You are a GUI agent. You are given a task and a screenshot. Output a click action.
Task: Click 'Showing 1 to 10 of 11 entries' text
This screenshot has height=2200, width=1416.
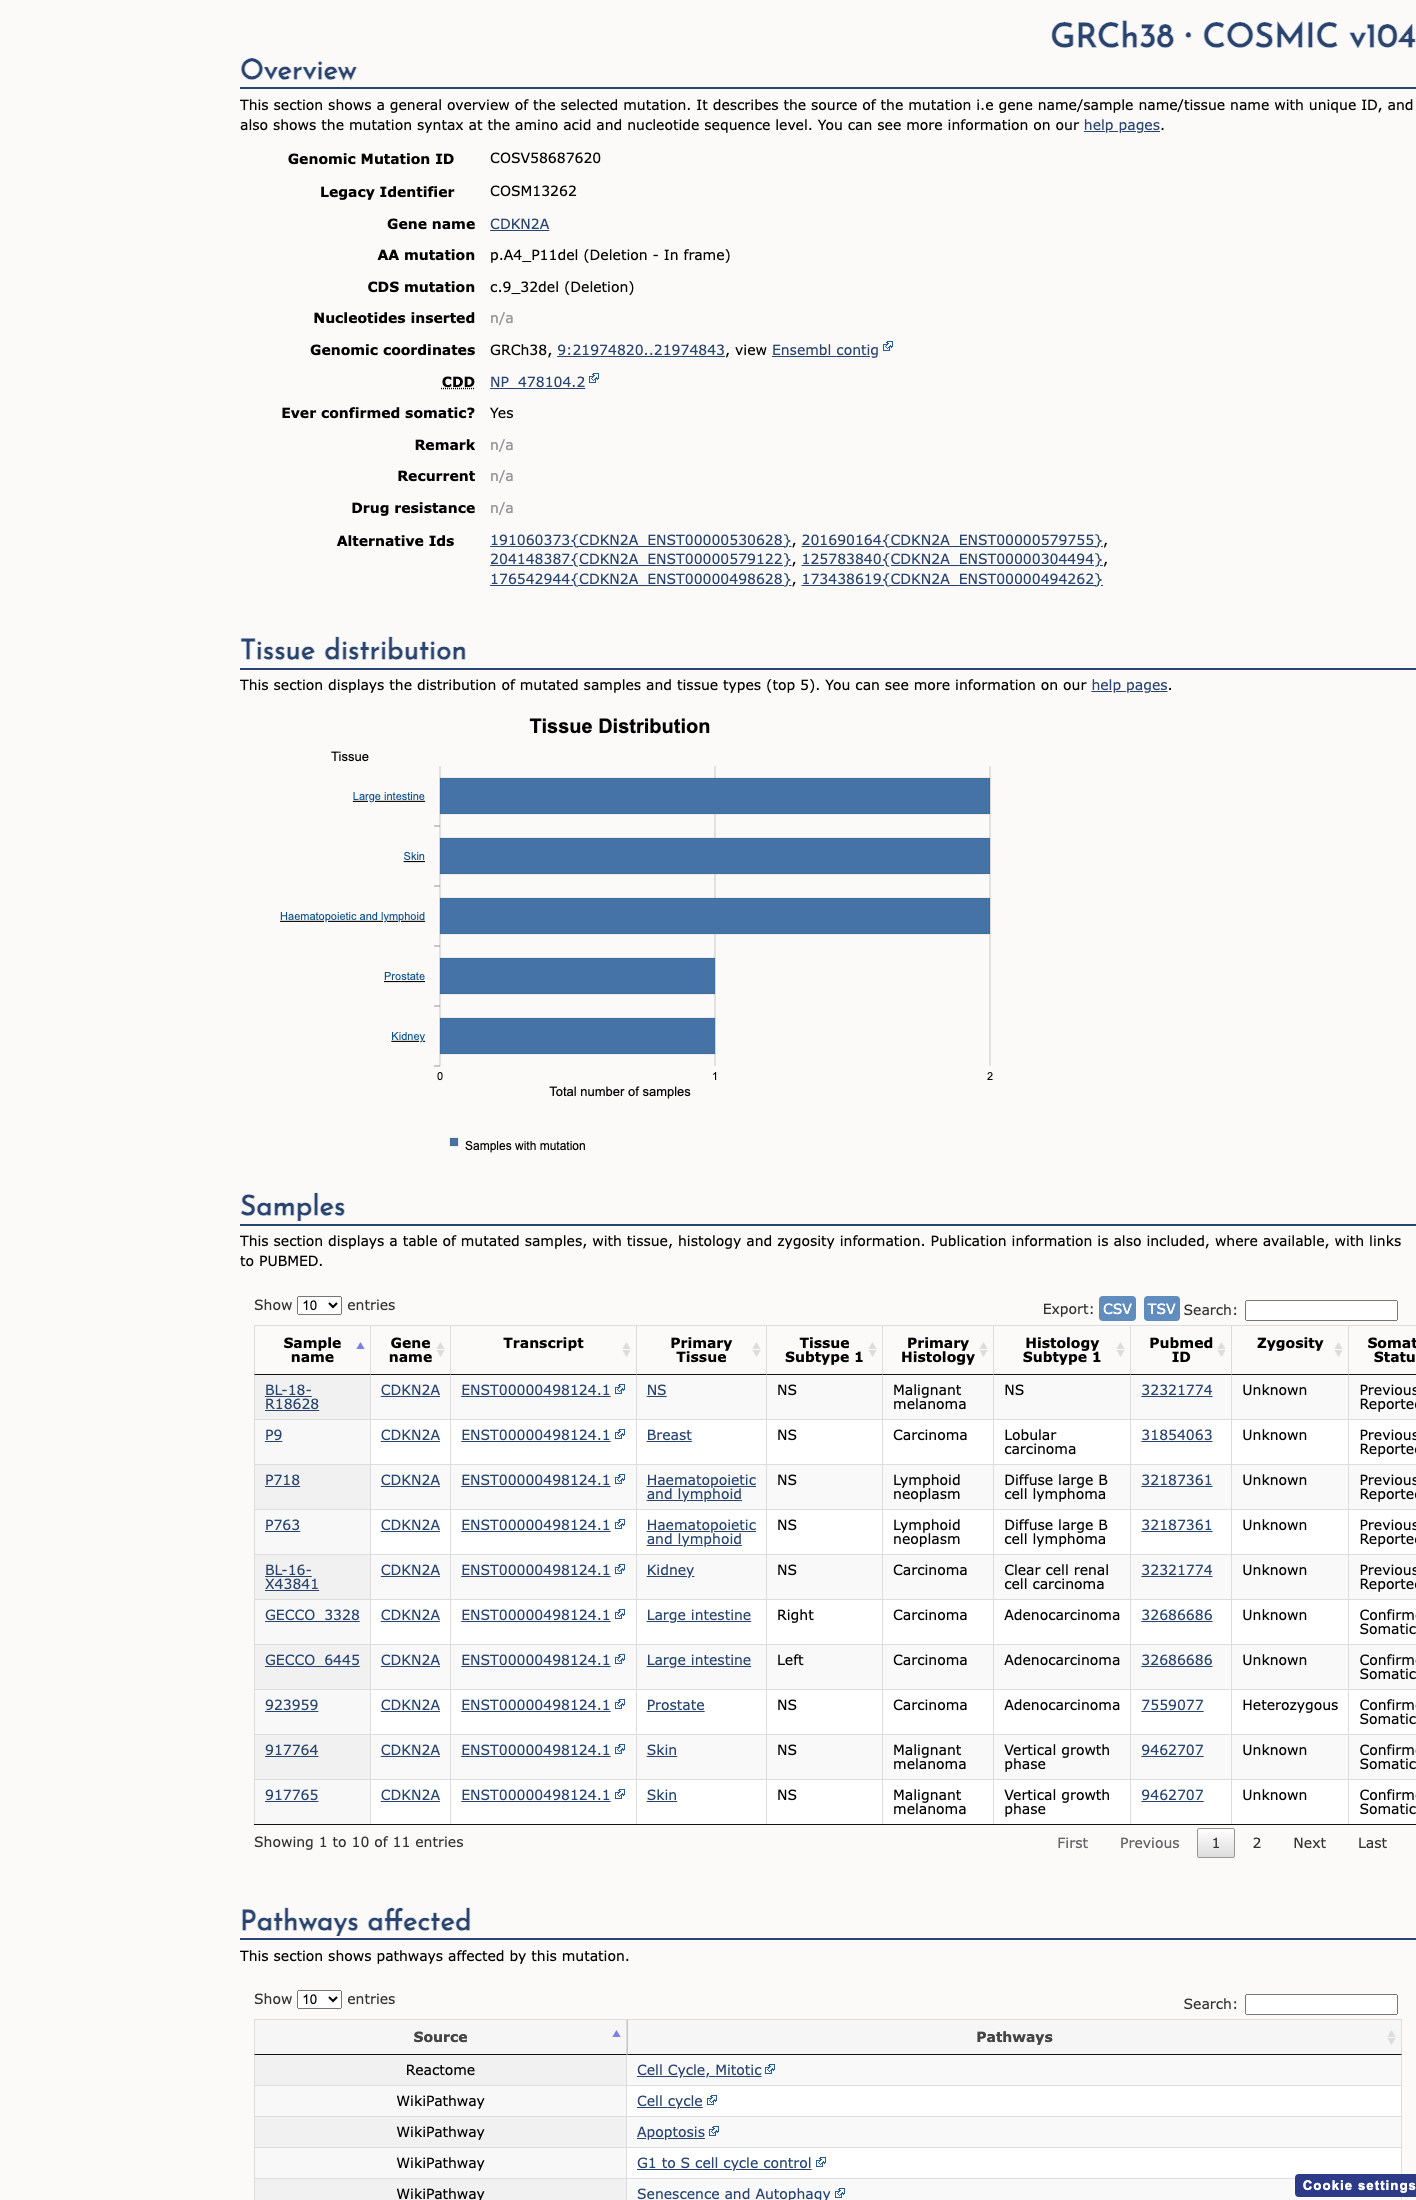(x=358, y=1842)
